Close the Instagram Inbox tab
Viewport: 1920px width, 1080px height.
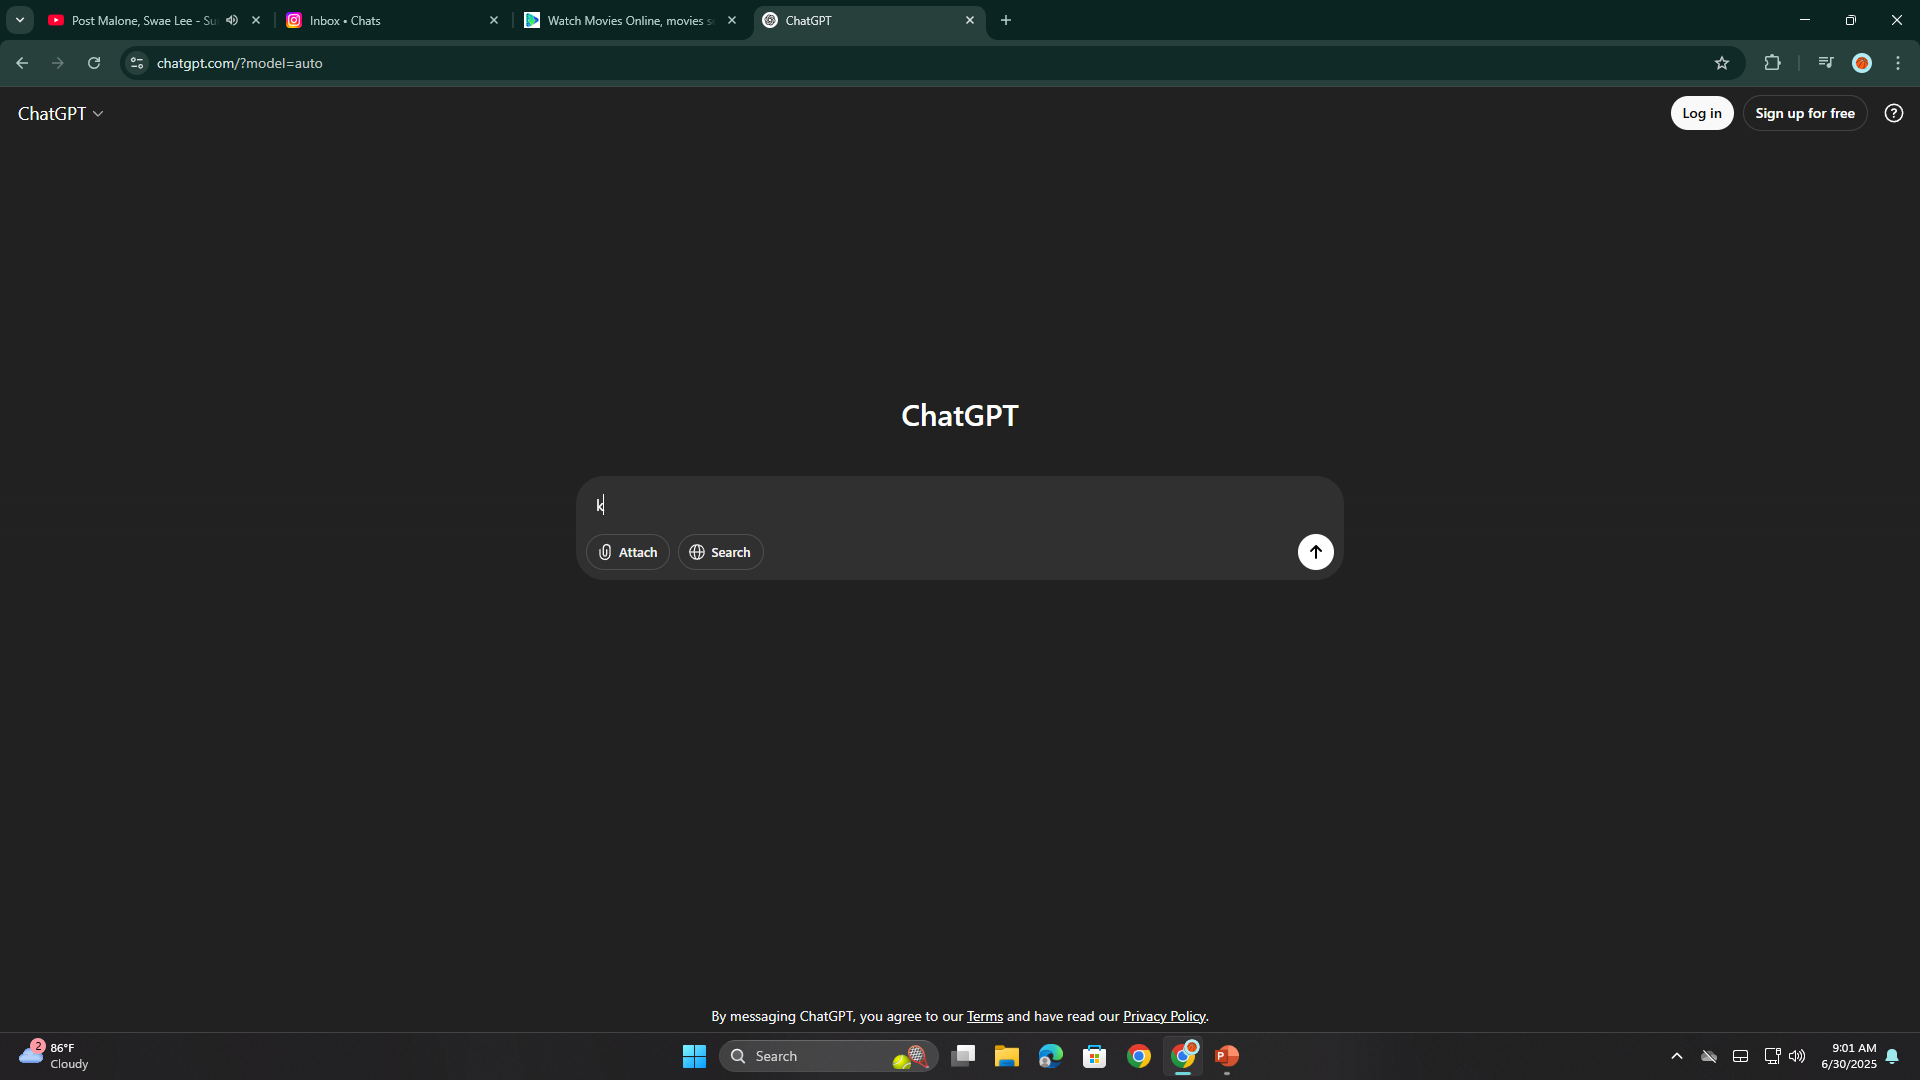pos(493,20)
